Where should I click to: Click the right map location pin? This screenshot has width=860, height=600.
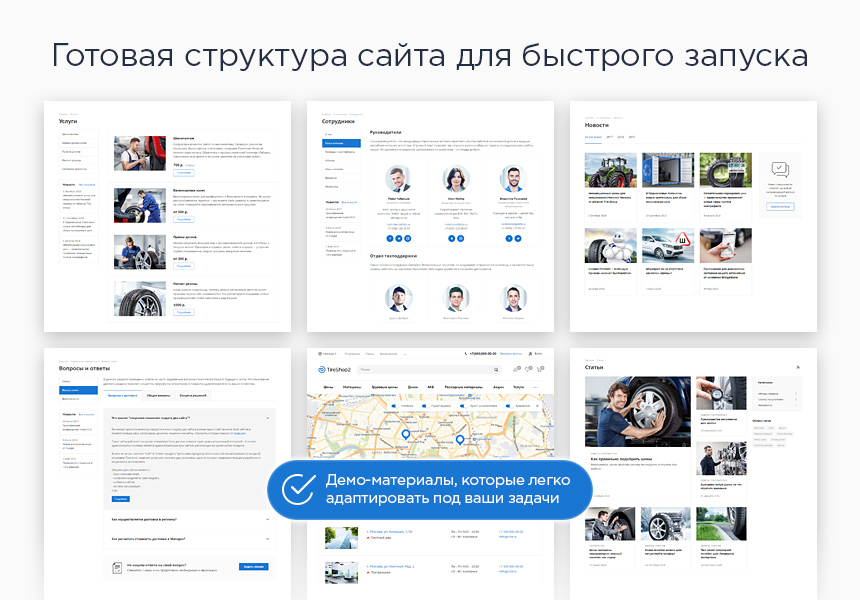[460, 439]
